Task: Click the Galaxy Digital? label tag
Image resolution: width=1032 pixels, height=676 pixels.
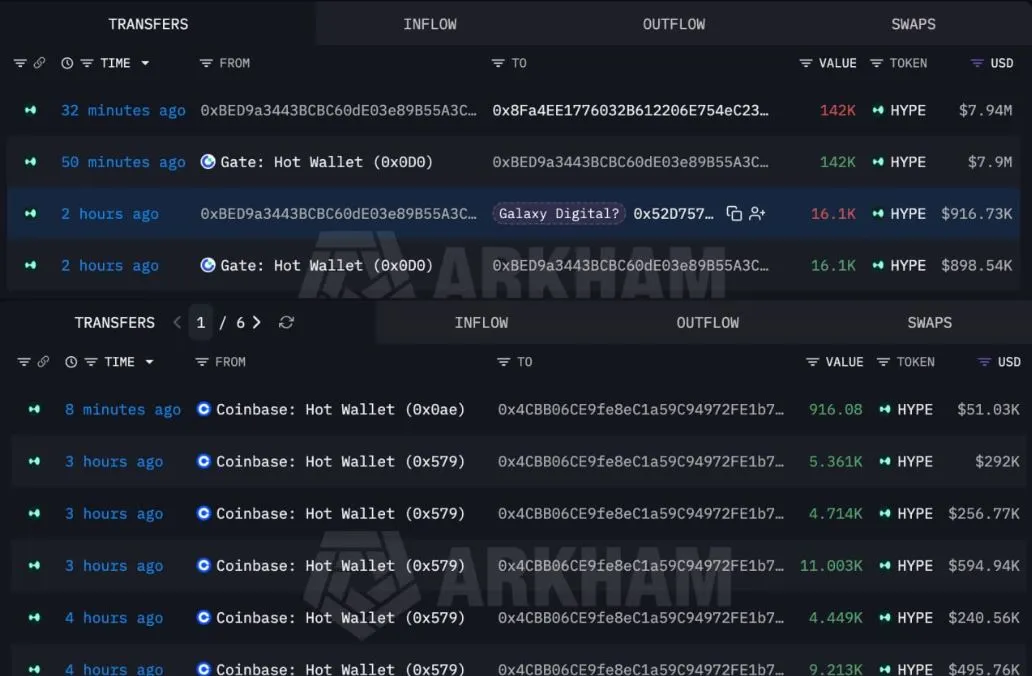Action: click(x=559, y=214)
